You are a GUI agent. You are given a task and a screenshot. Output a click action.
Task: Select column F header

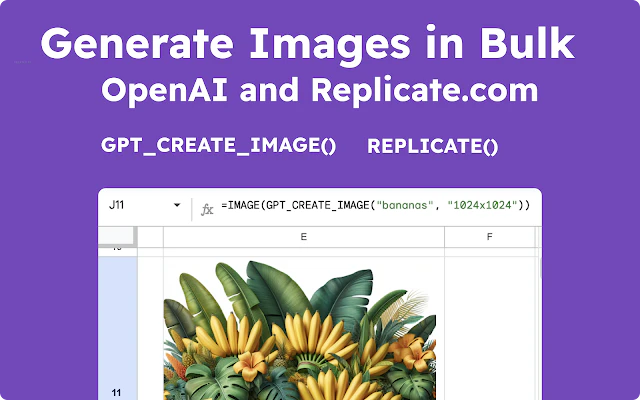489,237
